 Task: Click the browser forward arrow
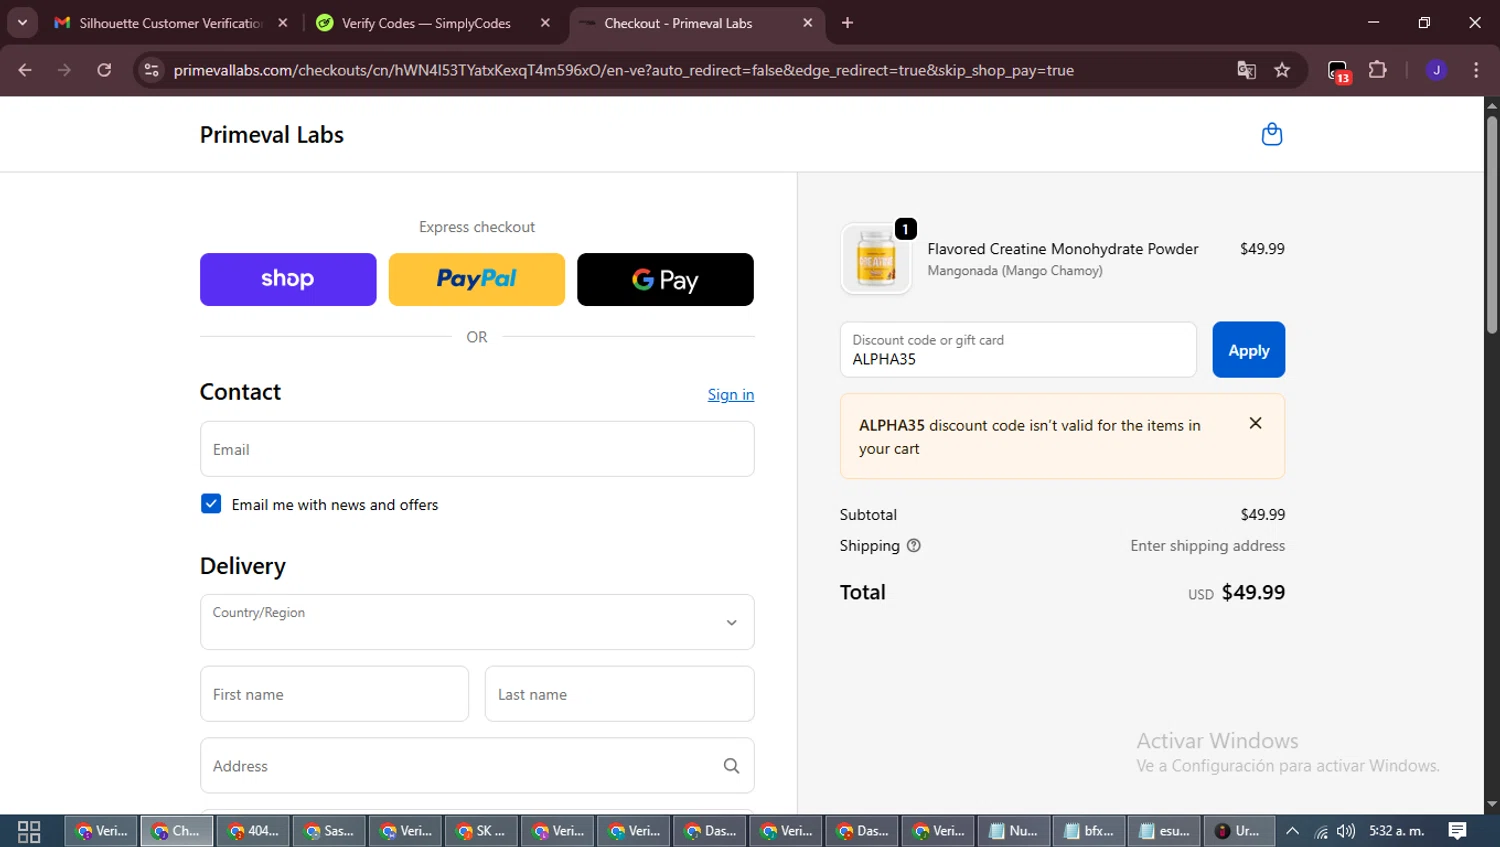(x=64, y=70)
